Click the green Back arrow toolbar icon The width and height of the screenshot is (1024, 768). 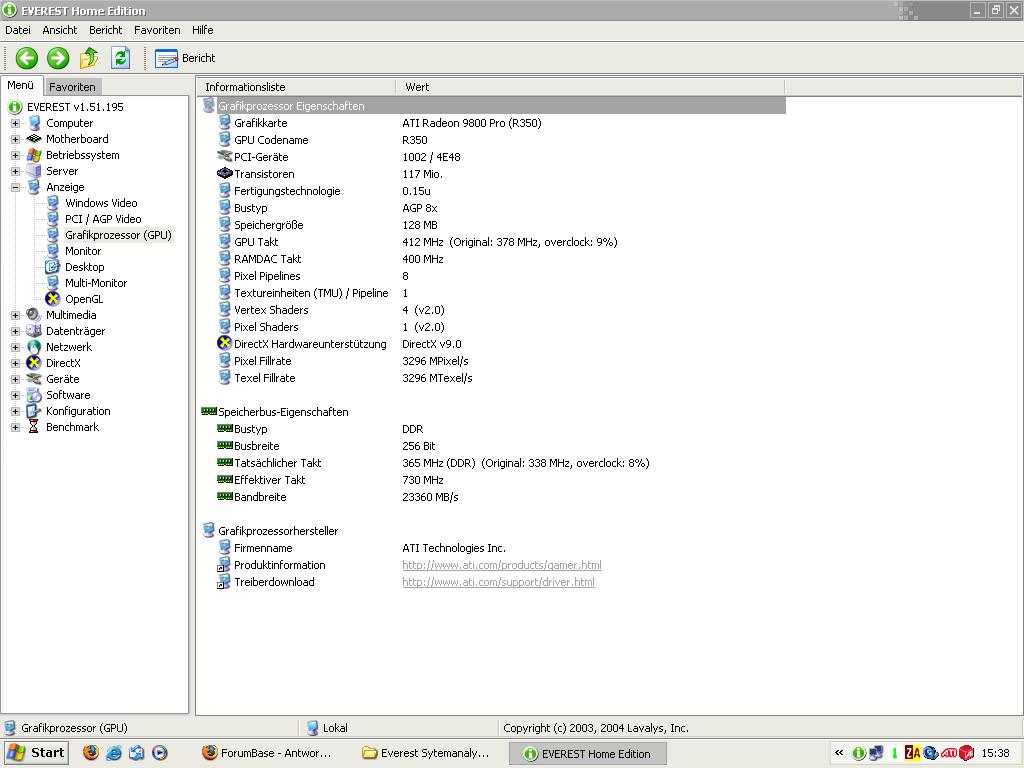tap(27, 58)
